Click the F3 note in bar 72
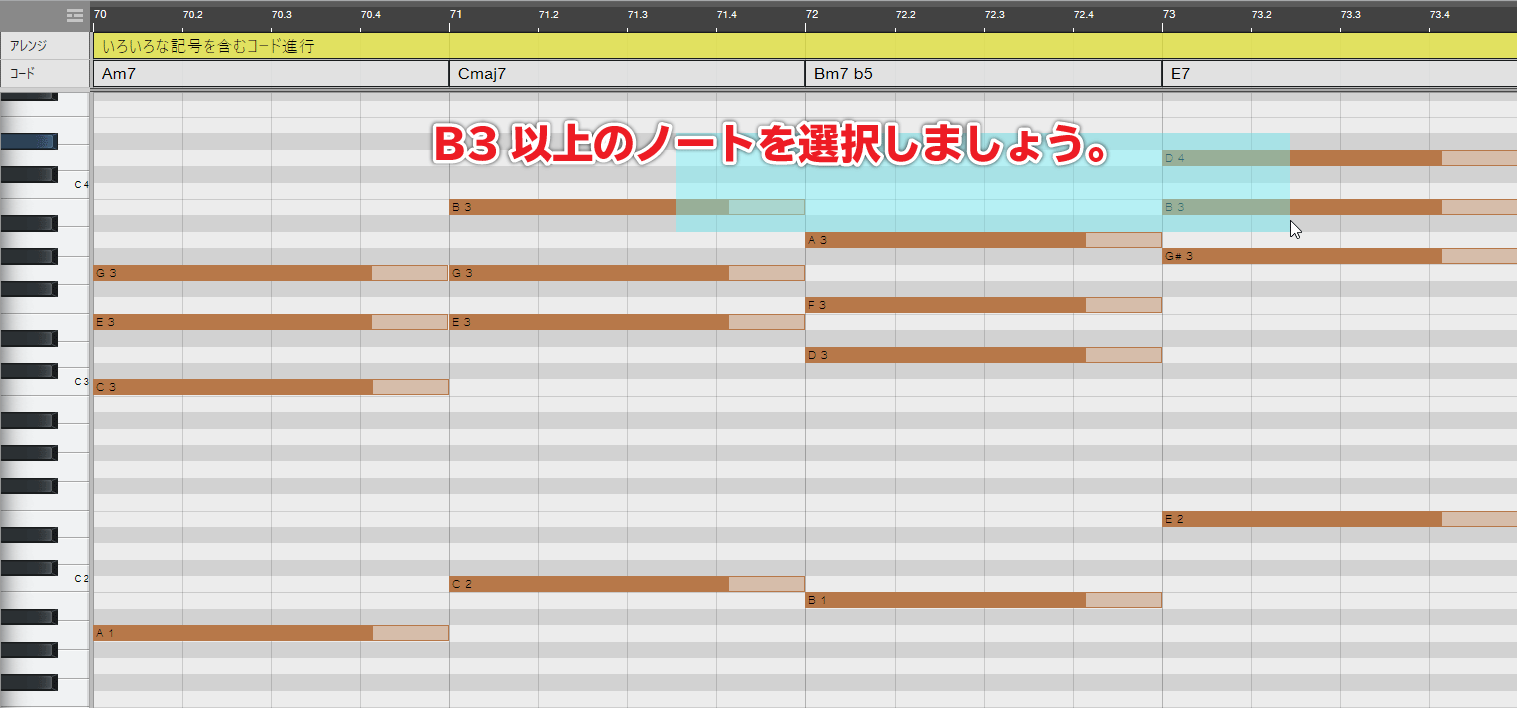Image resolution: width=1517 pixels, height=708 pixels. (x=945, y=305)
